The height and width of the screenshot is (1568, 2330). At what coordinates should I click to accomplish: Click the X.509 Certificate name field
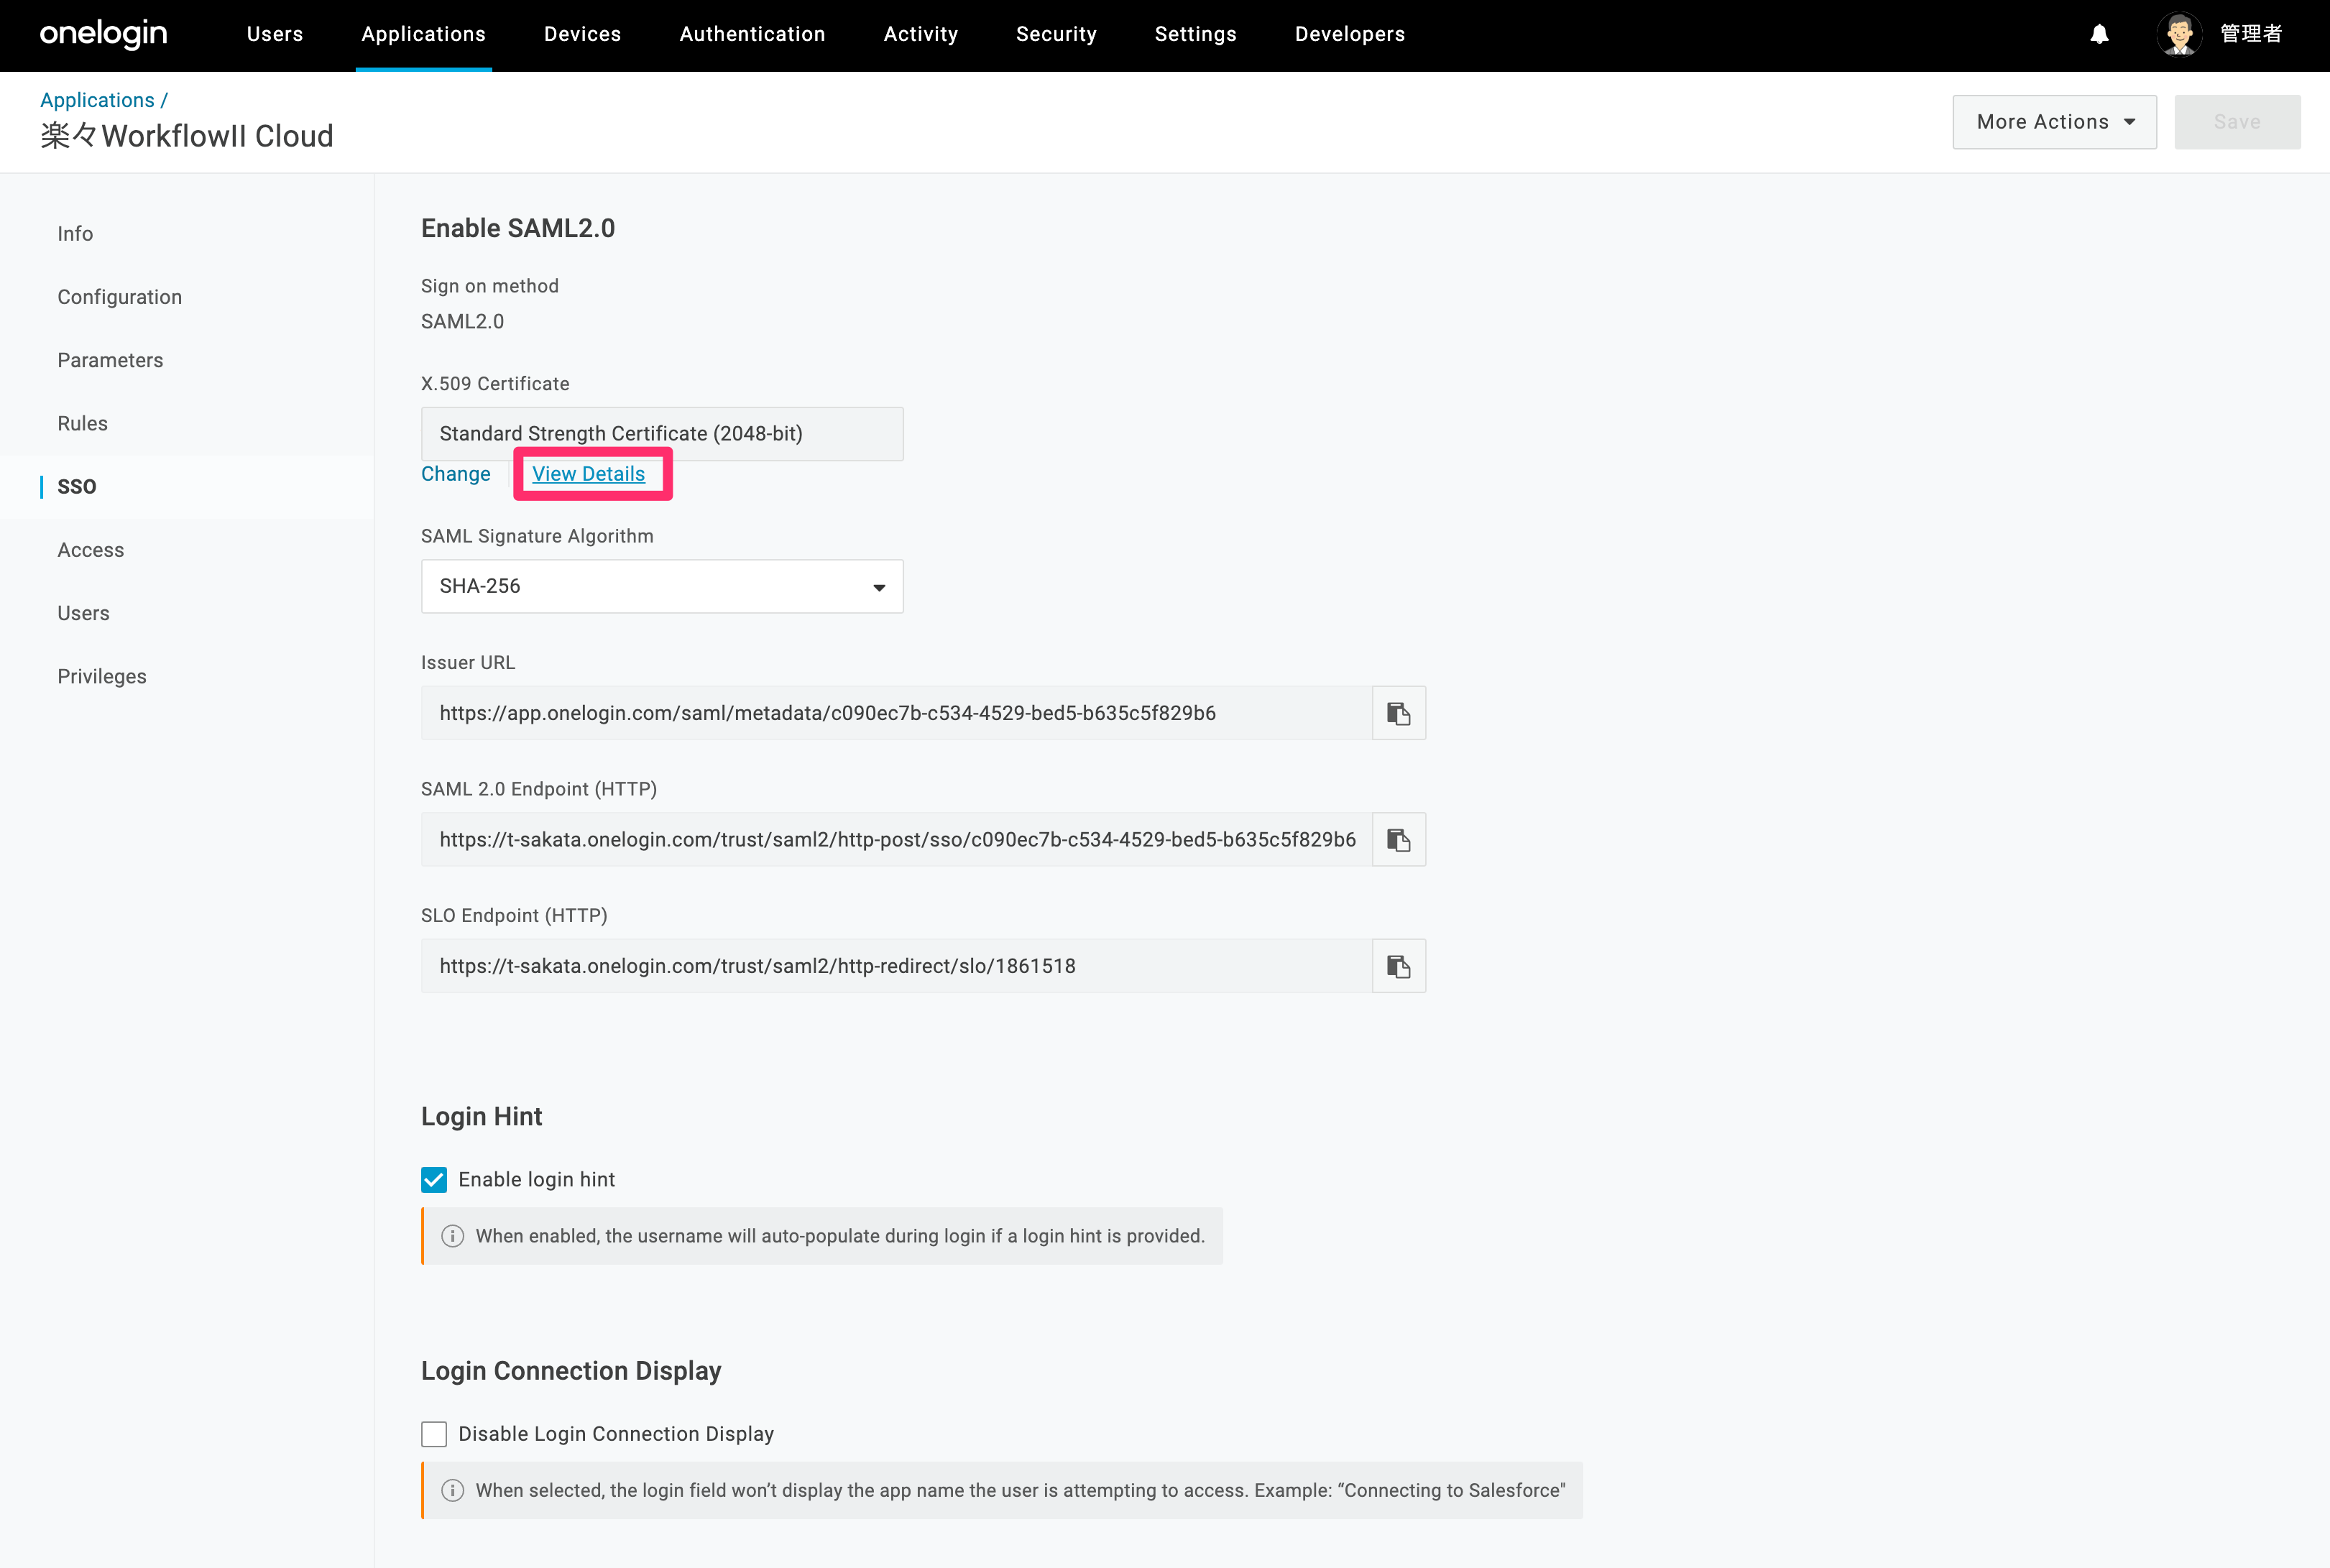point(662,434)
